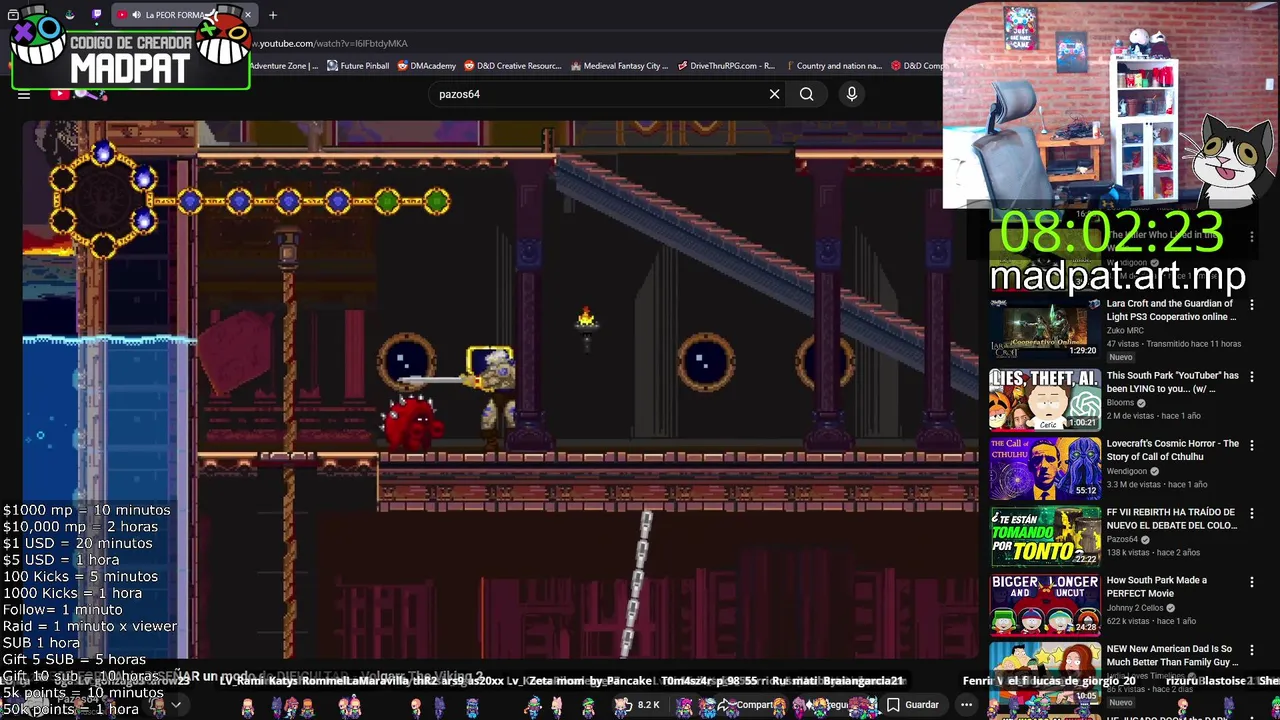
Task: Open the DriveThruRPG bookmark
Action: (726, 66)
